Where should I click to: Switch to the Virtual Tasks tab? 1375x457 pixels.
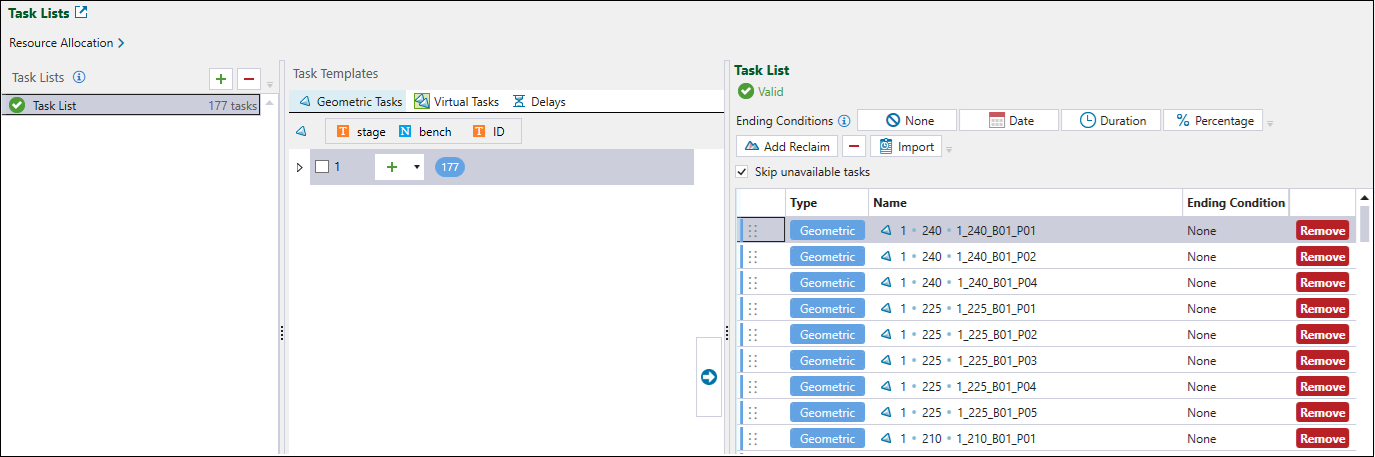click(x=457, y=101)
